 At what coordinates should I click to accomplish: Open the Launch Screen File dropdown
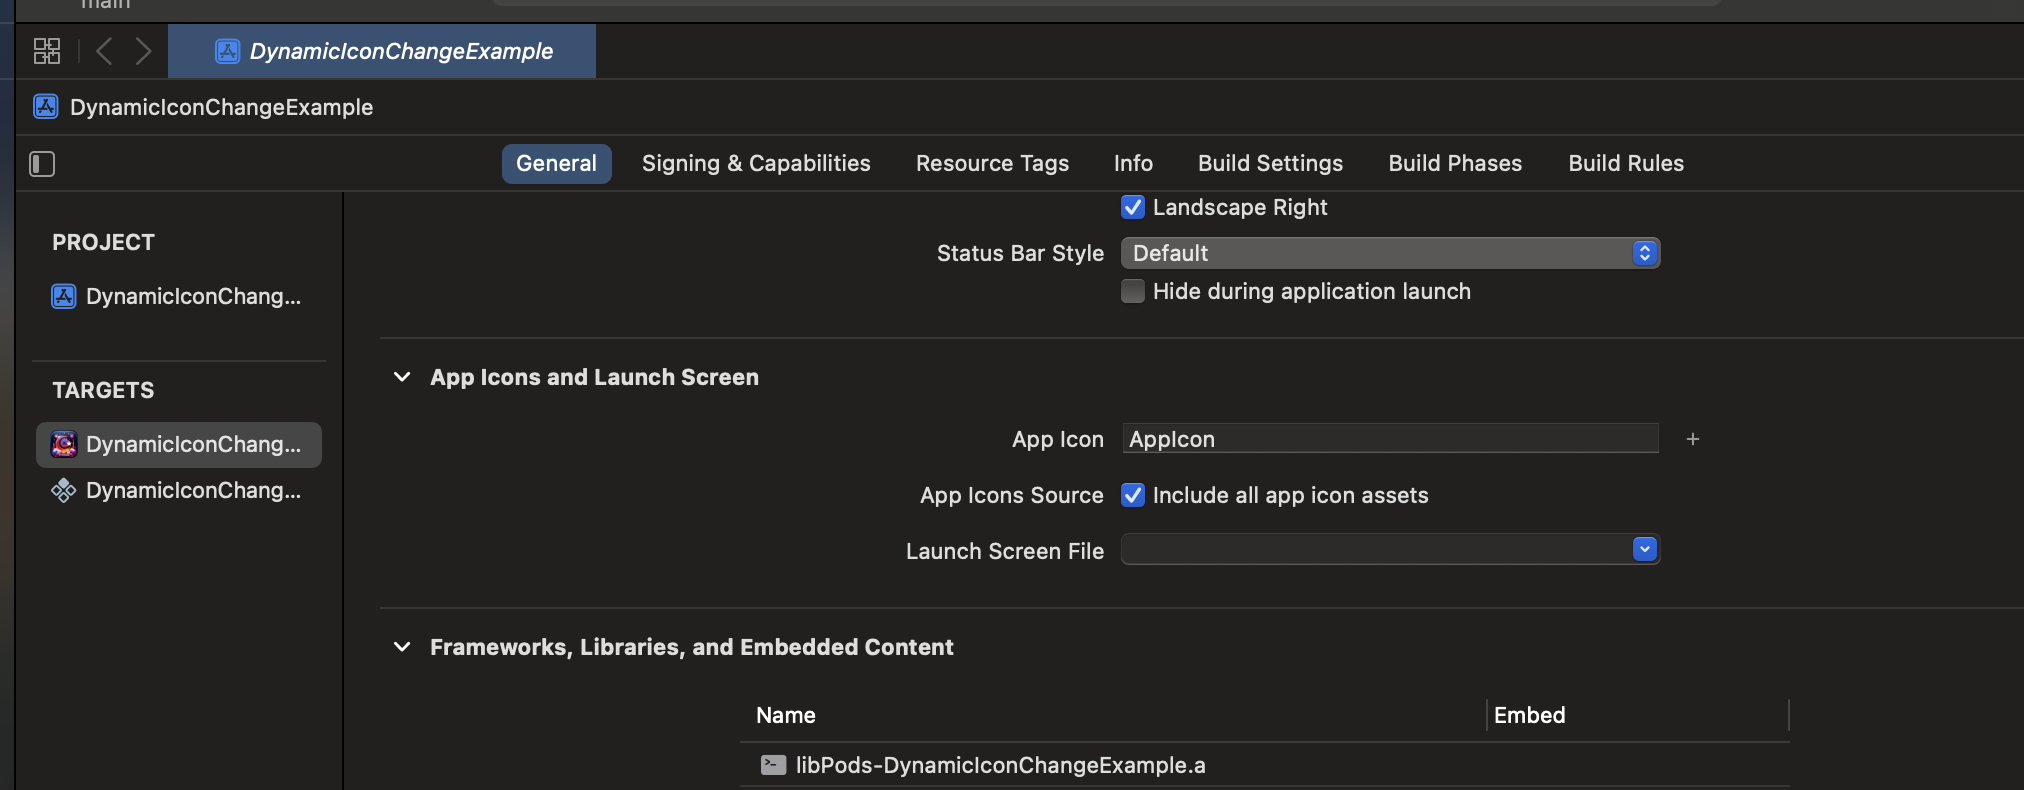click(1390, 550)
